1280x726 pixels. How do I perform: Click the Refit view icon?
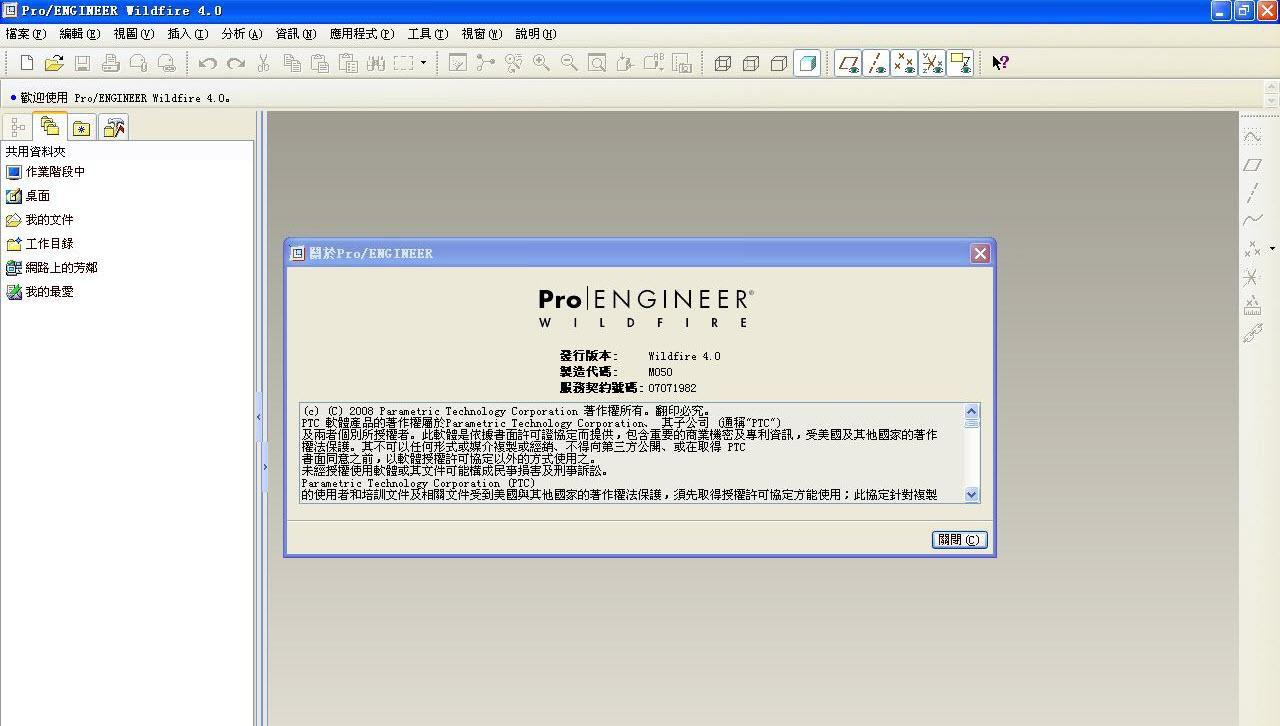click(597, 63)
